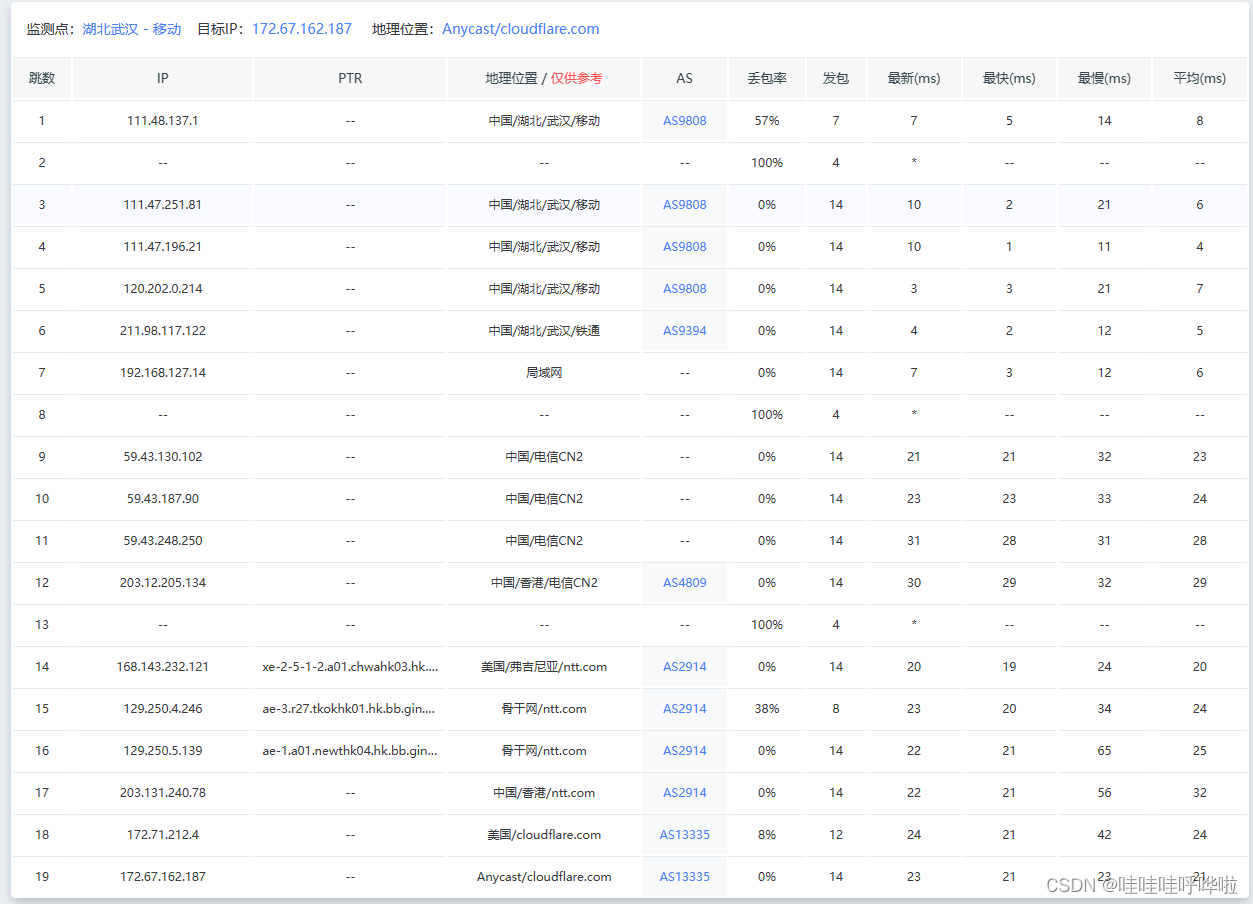Screen dimensions: 1253x904
Task: Select IP cell 59.43.130.102
Action: coord(163,457)
